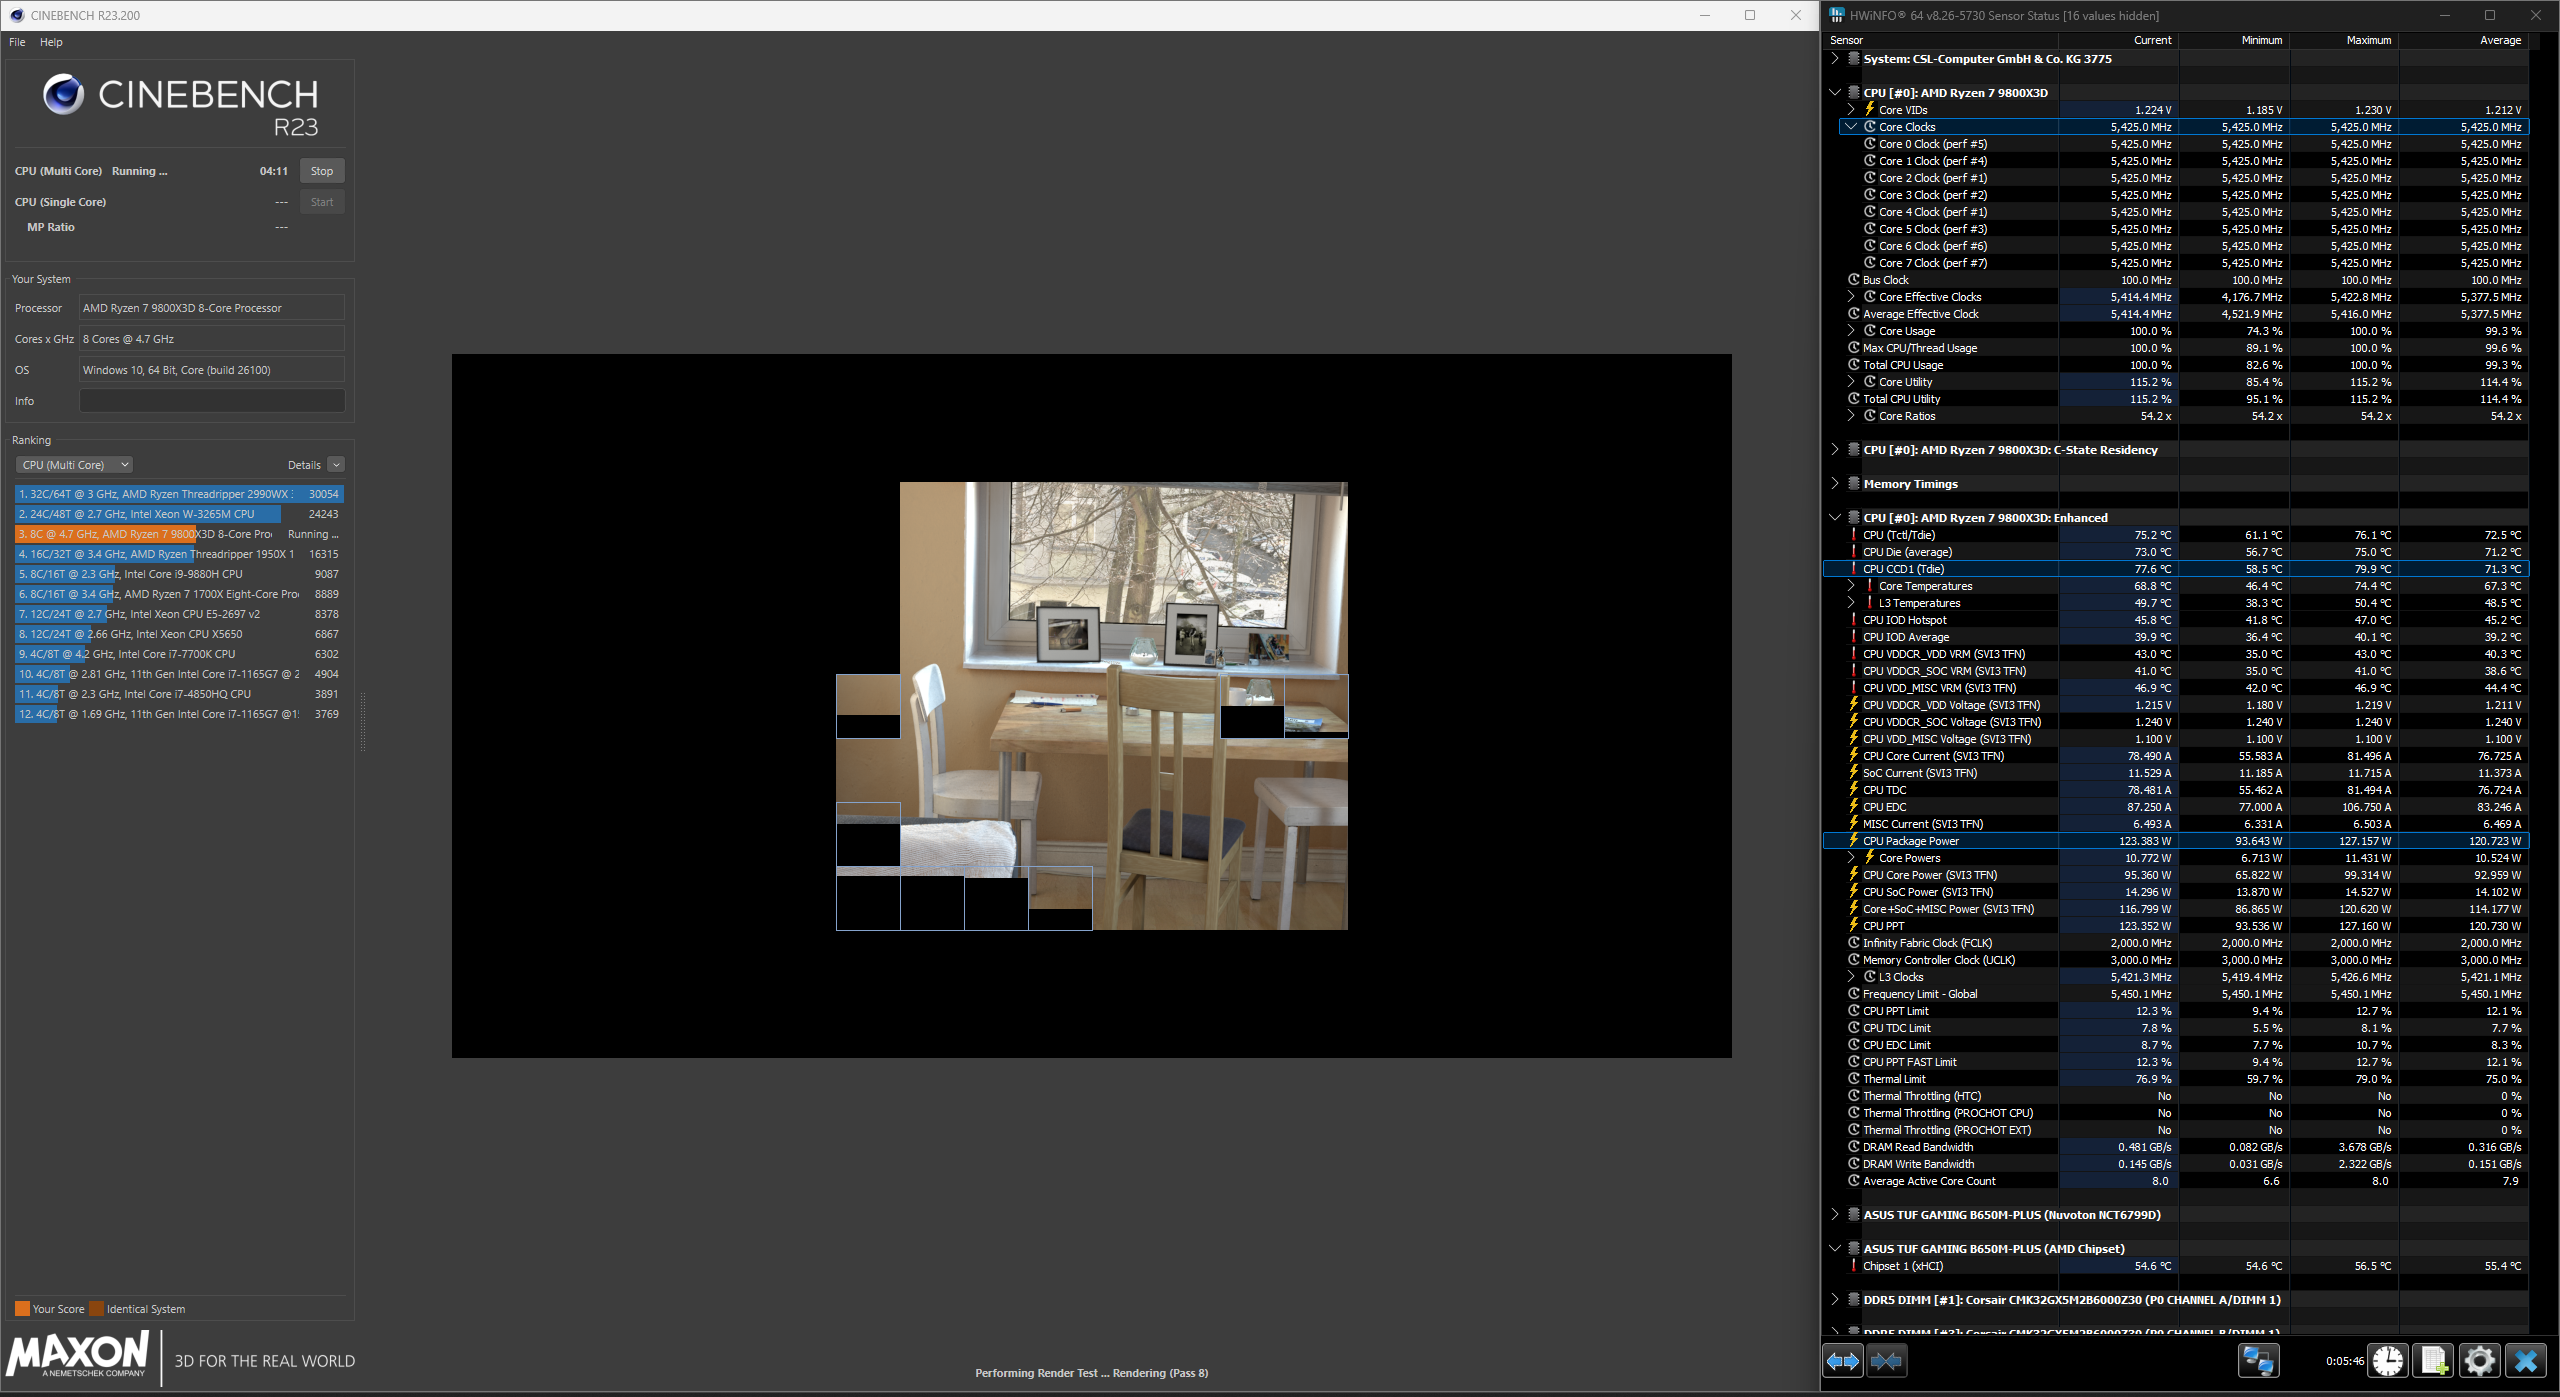
Task: Reset counters using the clock icon
Action: [x=2385, y=1361]
